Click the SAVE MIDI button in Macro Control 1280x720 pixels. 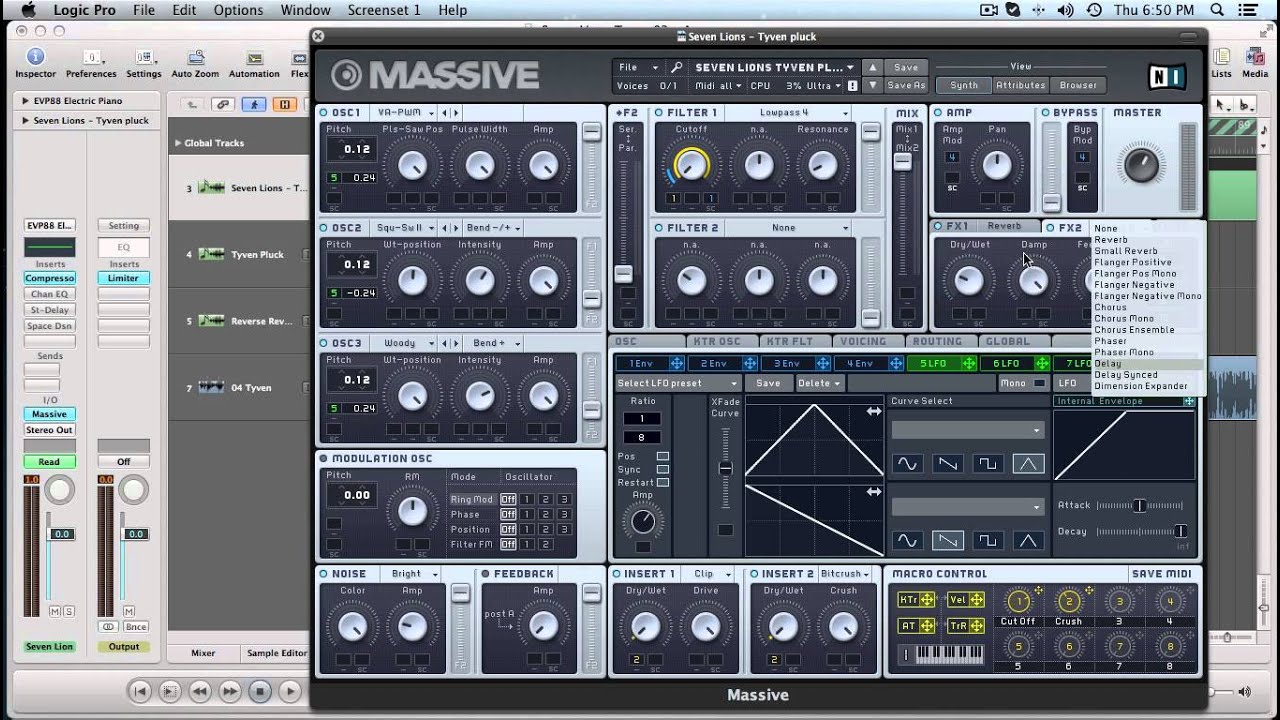click(1162, 574)
